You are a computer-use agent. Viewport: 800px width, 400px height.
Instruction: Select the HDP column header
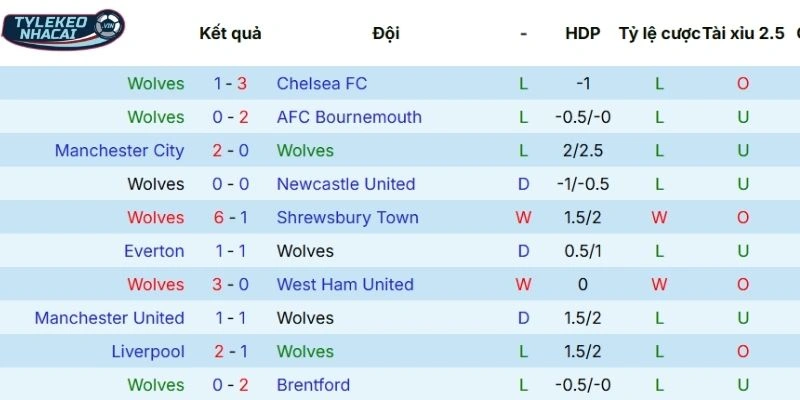tap(582, 33)
